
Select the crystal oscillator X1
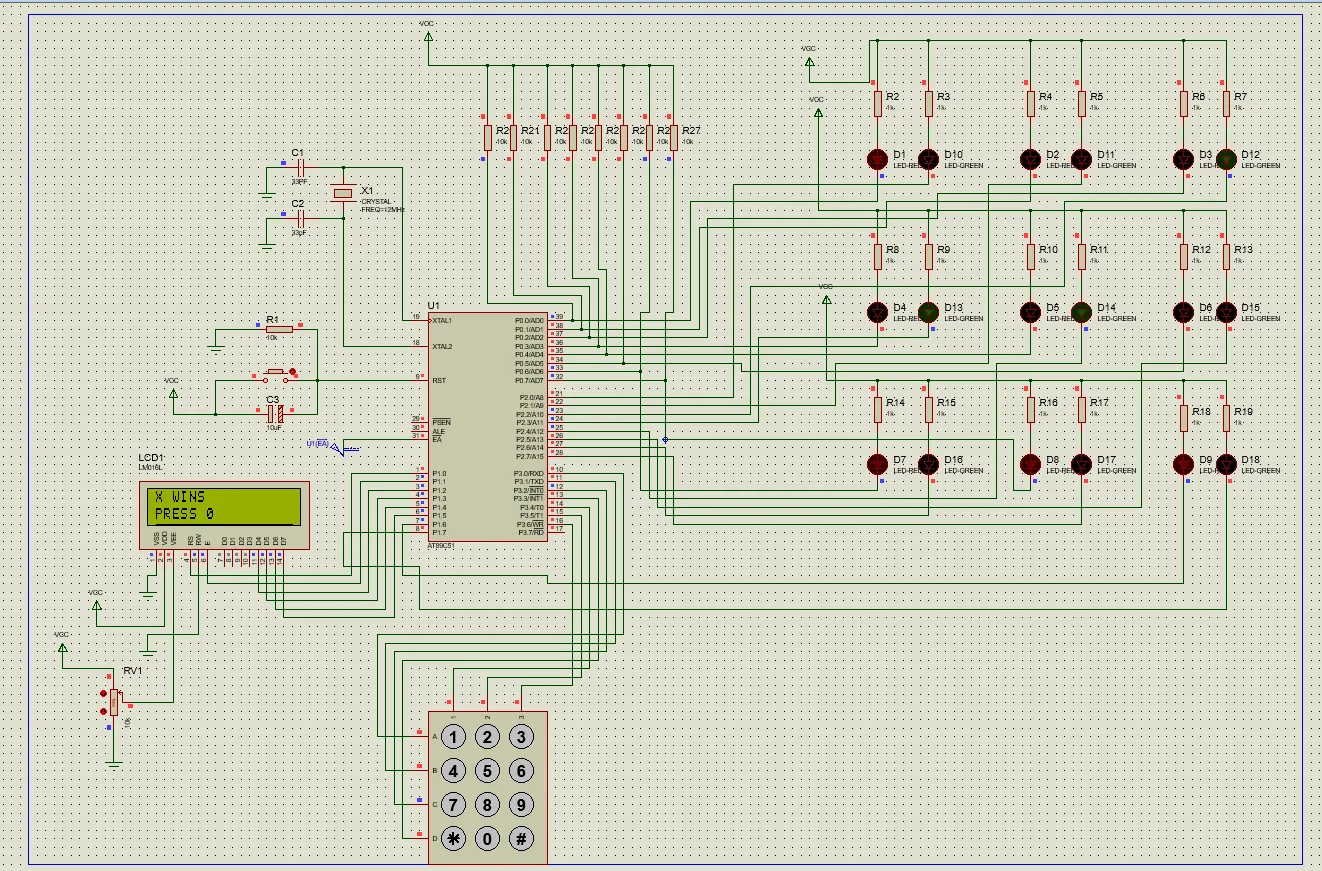point(343,192)
